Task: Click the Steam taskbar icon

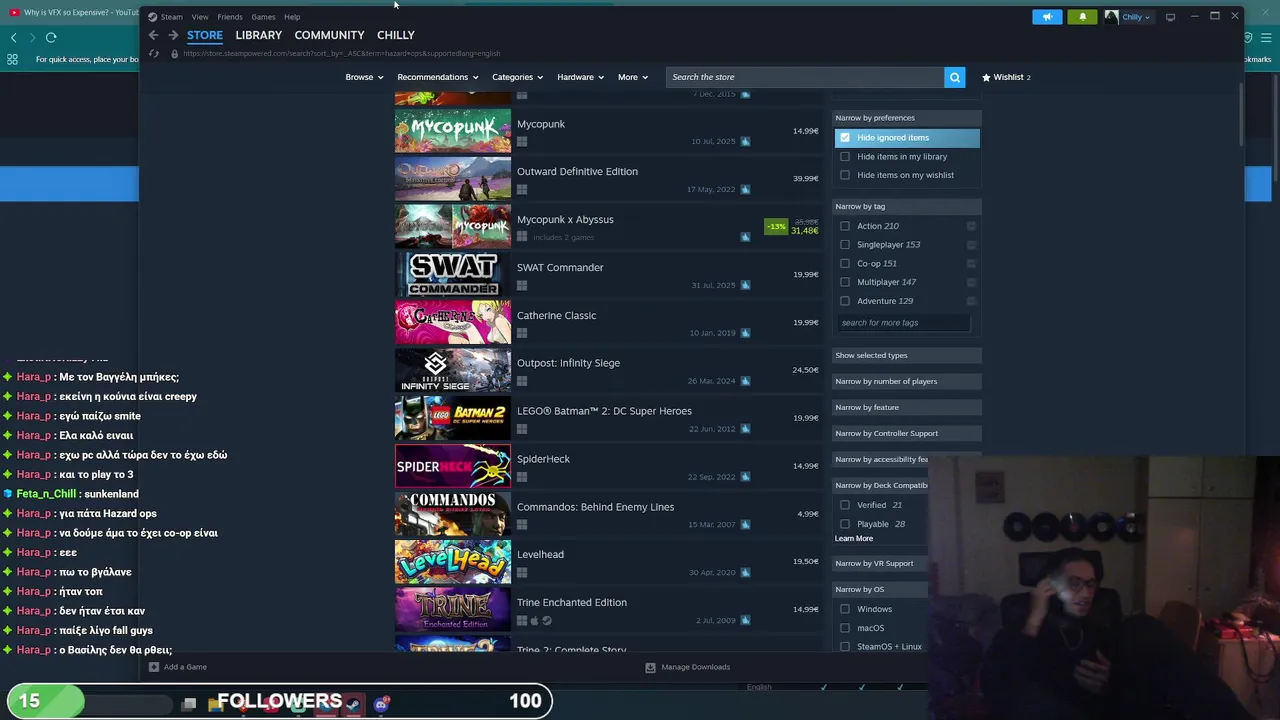Action: click(x=353, y=704)
